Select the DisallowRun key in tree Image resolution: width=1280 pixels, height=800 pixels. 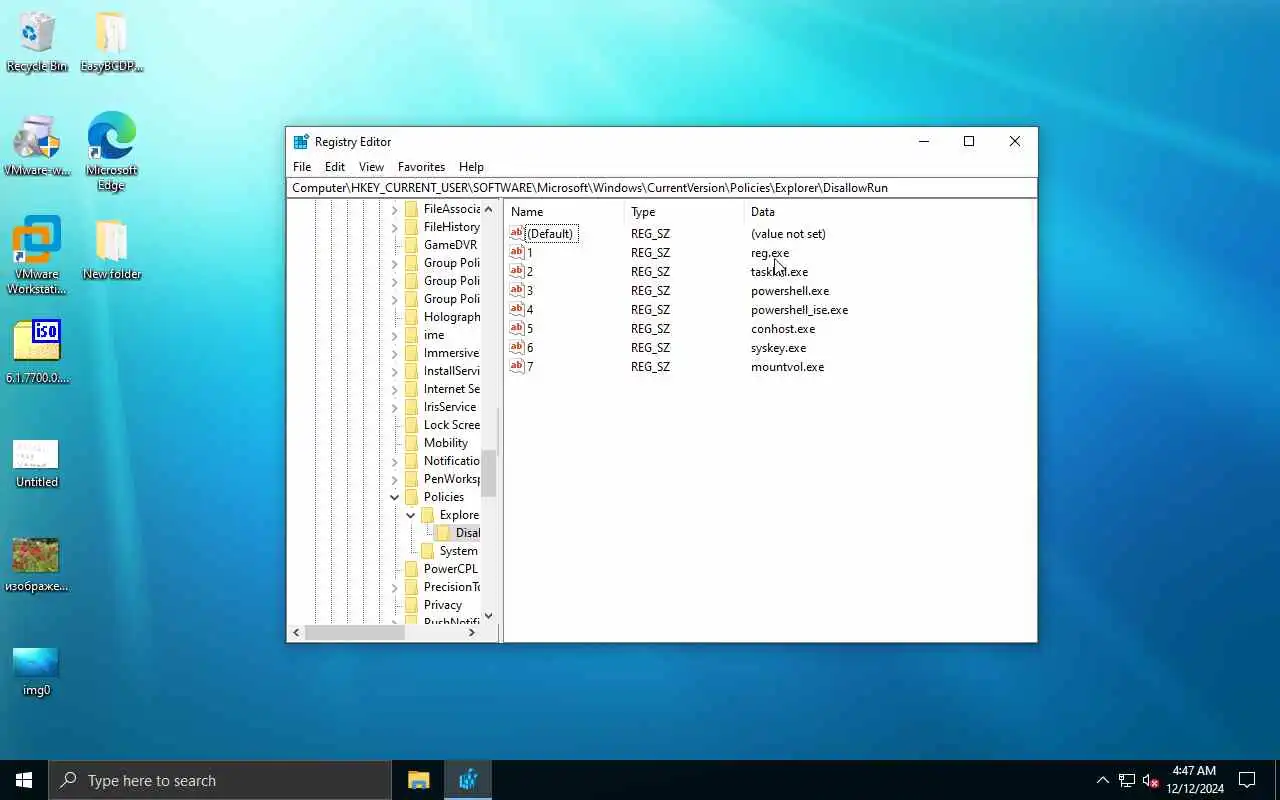(x=467, y=533)
